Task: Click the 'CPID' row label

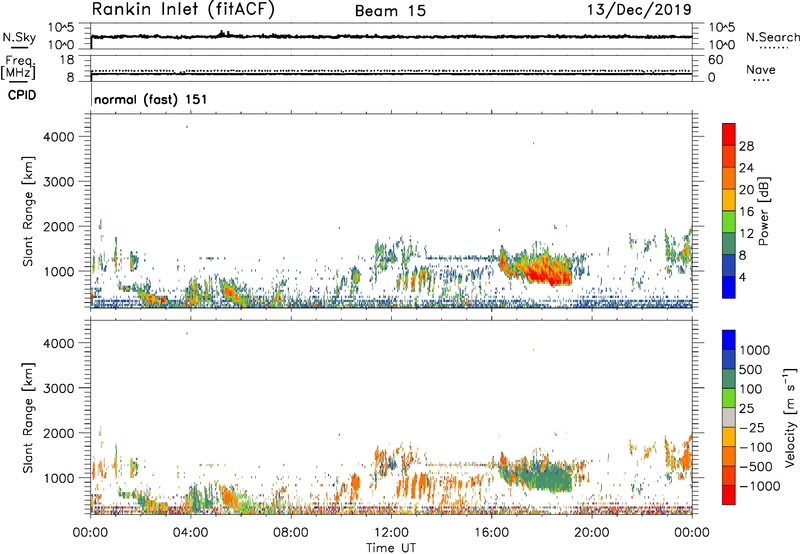Action: pos(22,95)
